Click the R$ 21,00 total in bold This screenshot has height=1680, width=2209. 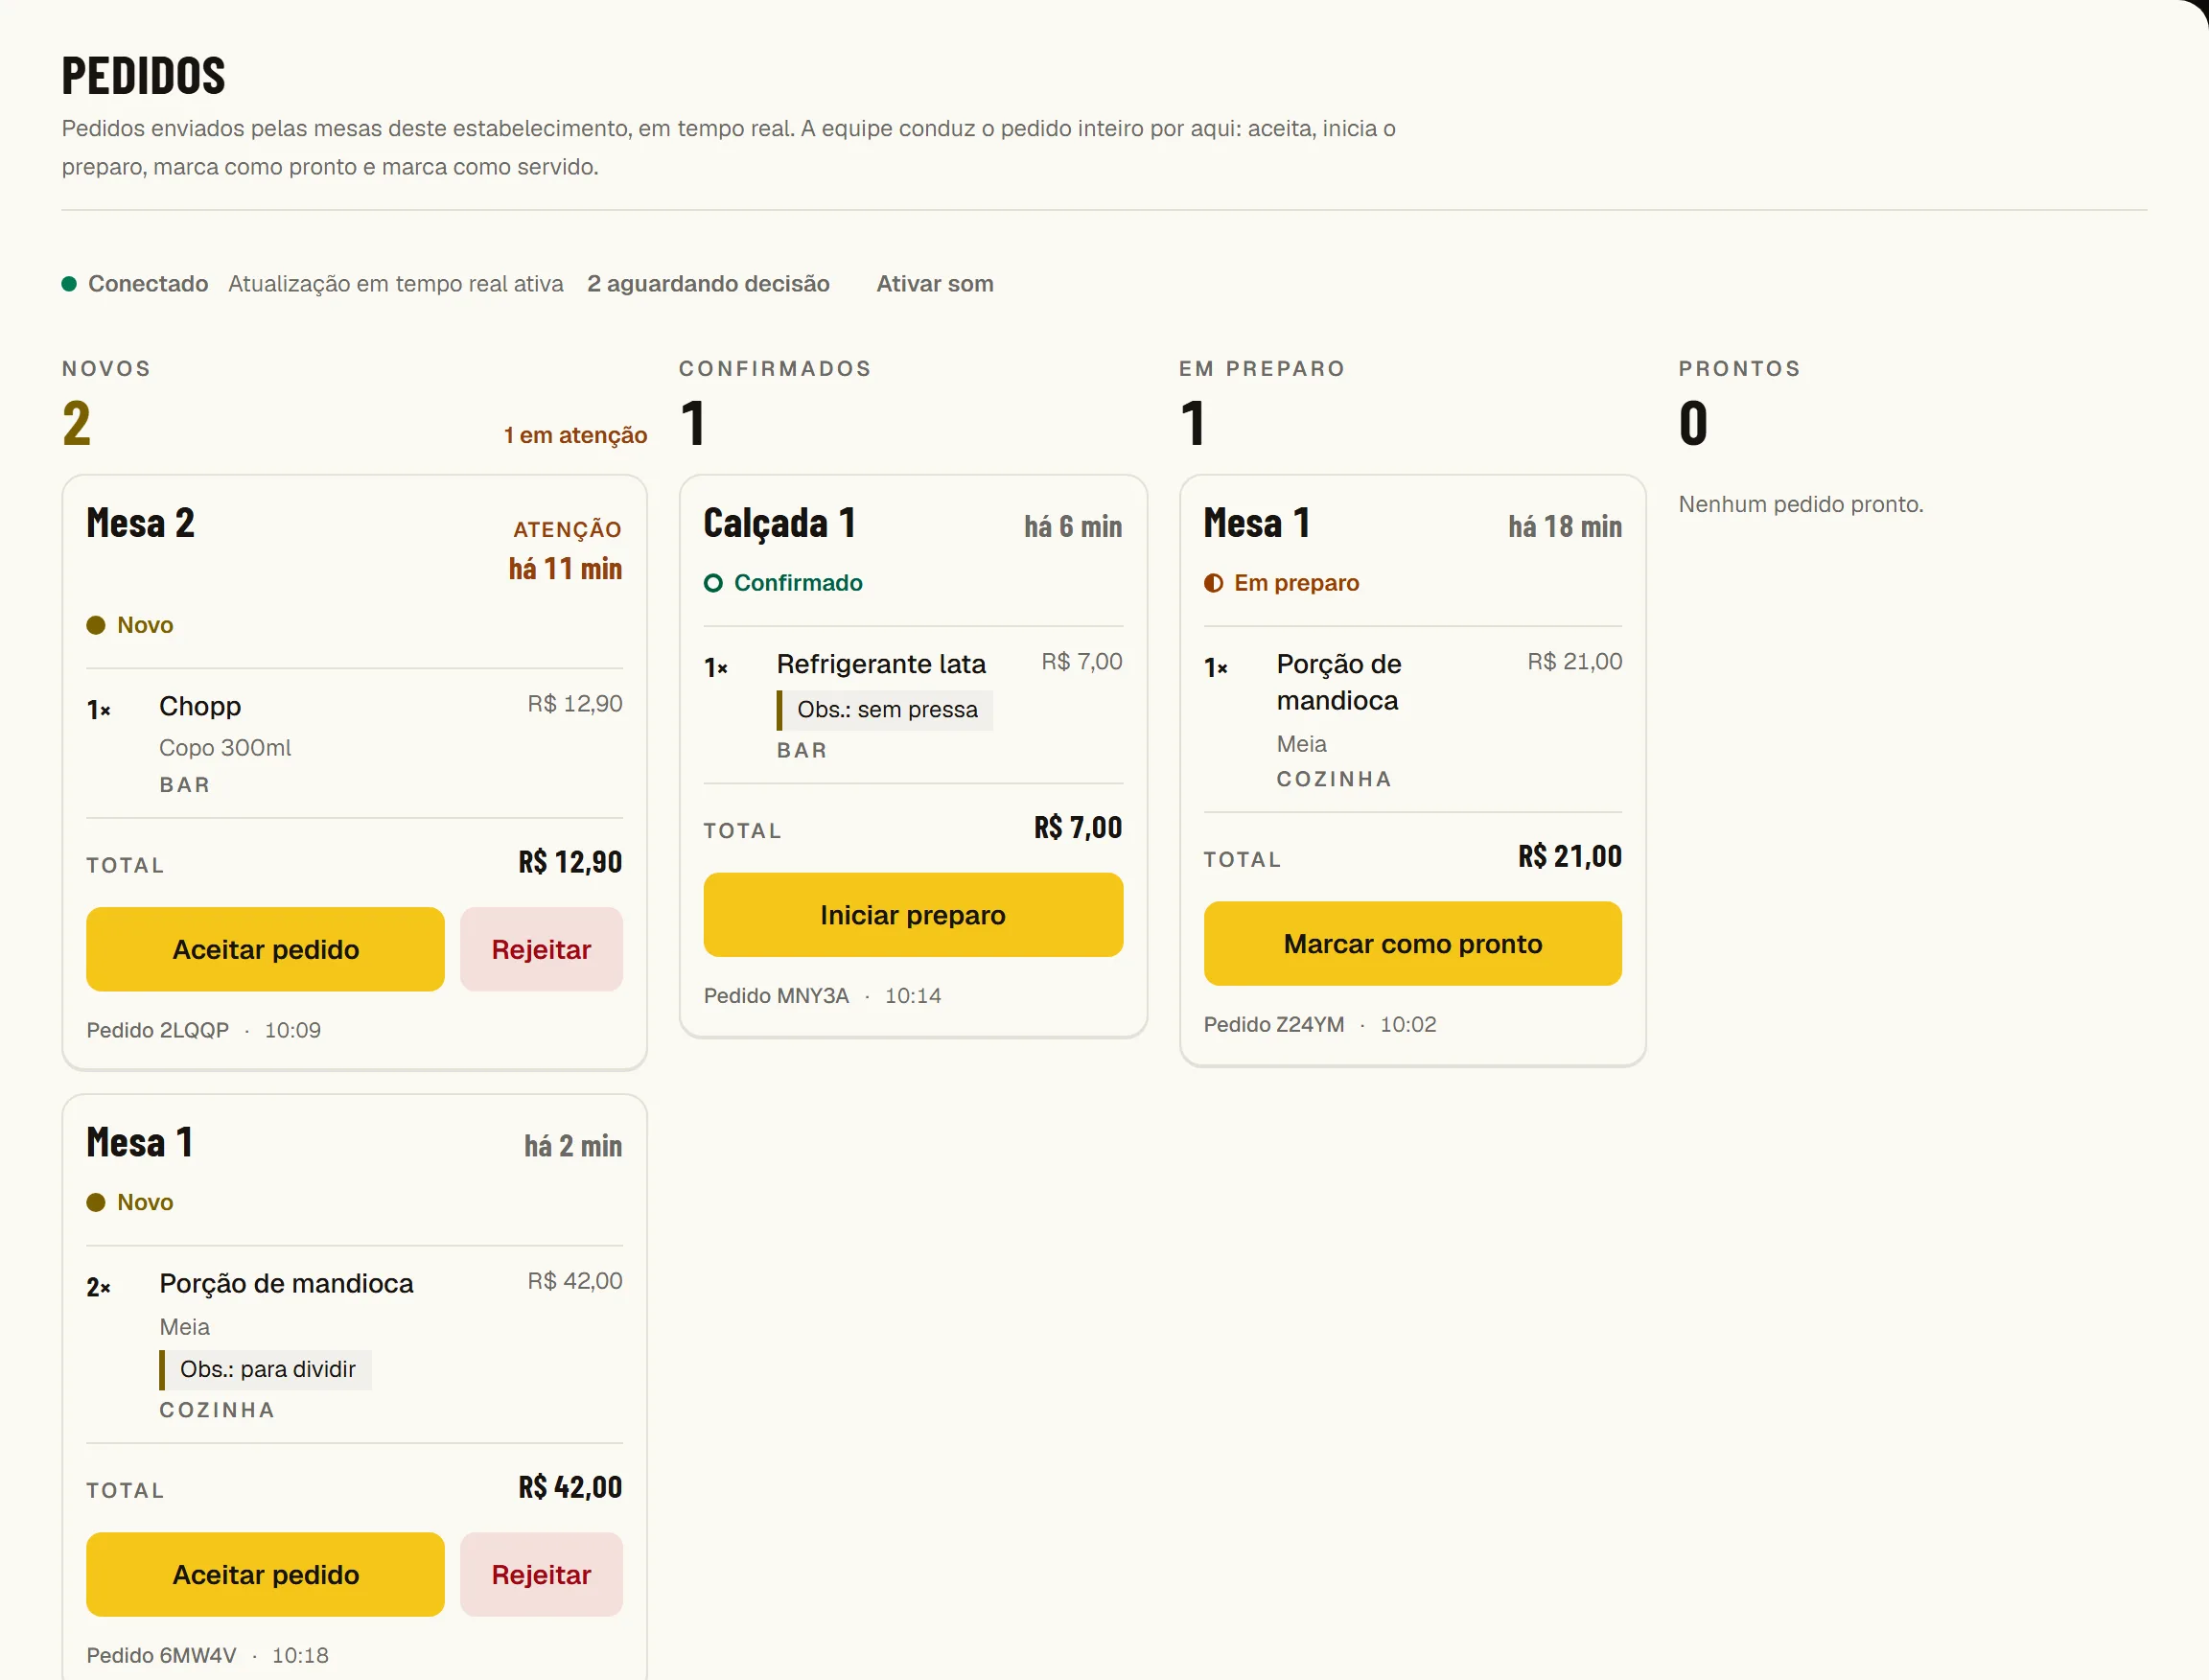pyautogui.click(x=1570, y=857)
